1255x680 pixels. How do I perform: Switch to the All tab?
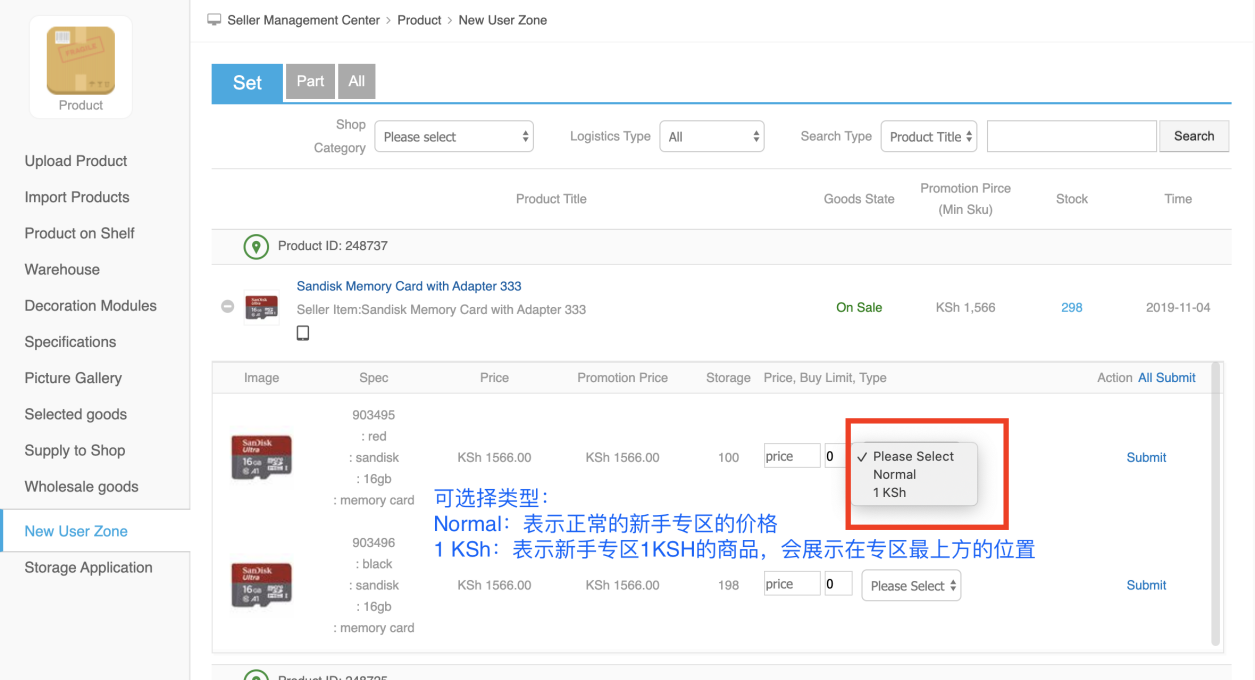click(357, 81)
